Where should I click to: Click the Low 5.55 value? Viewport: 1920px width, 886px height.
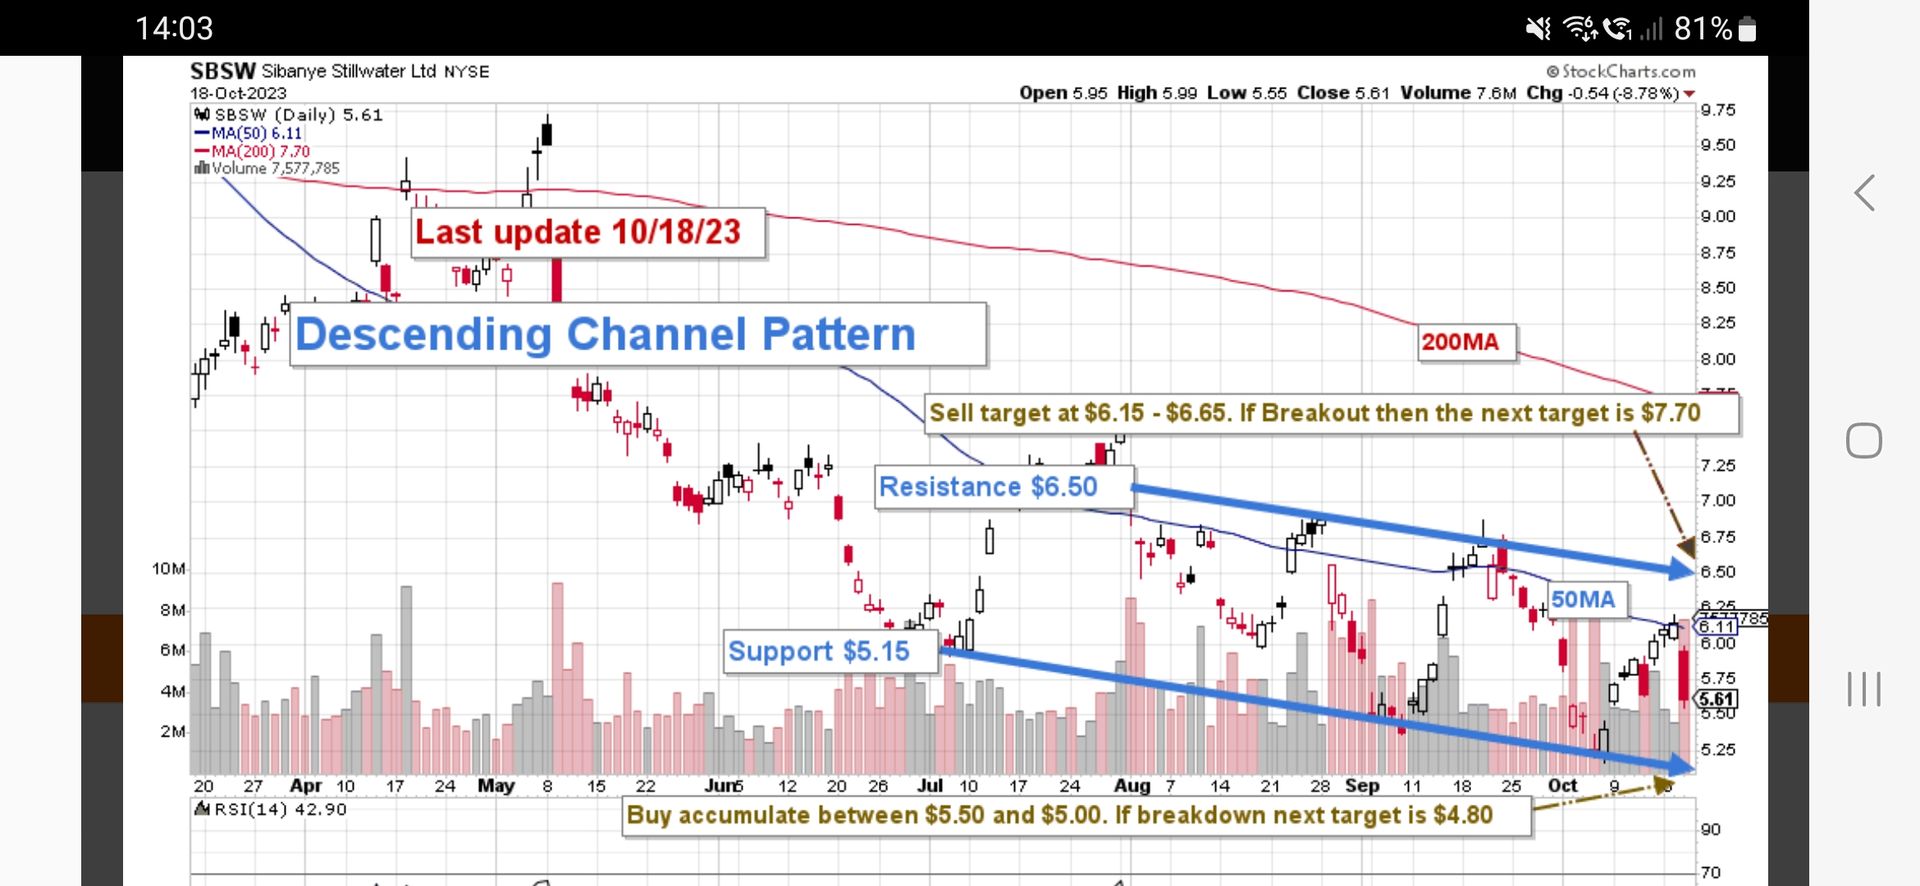click(1247, 93)
